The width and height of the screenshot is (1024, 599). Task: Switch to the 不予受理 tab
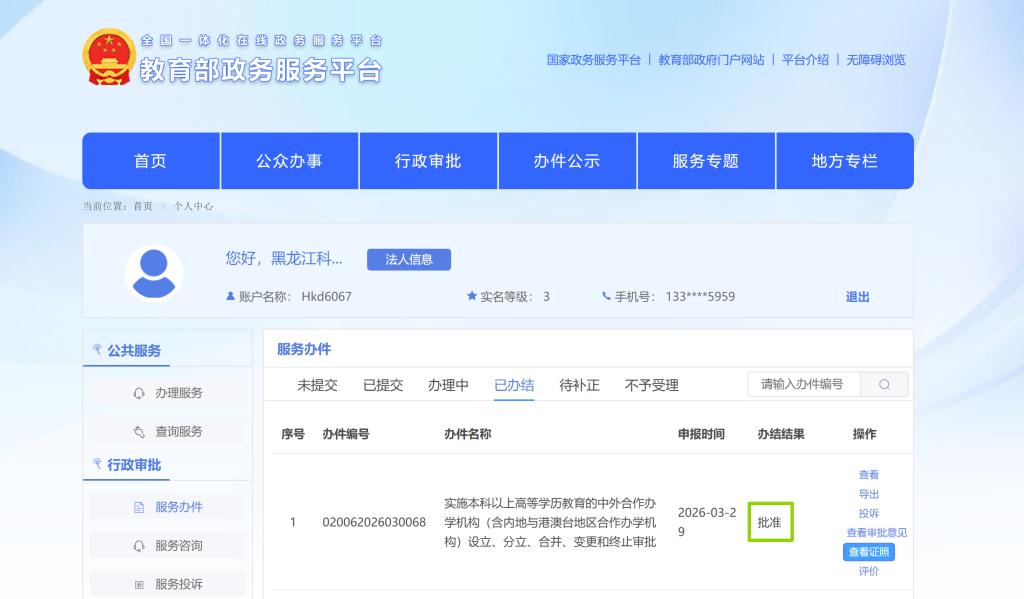coord(652,385)
